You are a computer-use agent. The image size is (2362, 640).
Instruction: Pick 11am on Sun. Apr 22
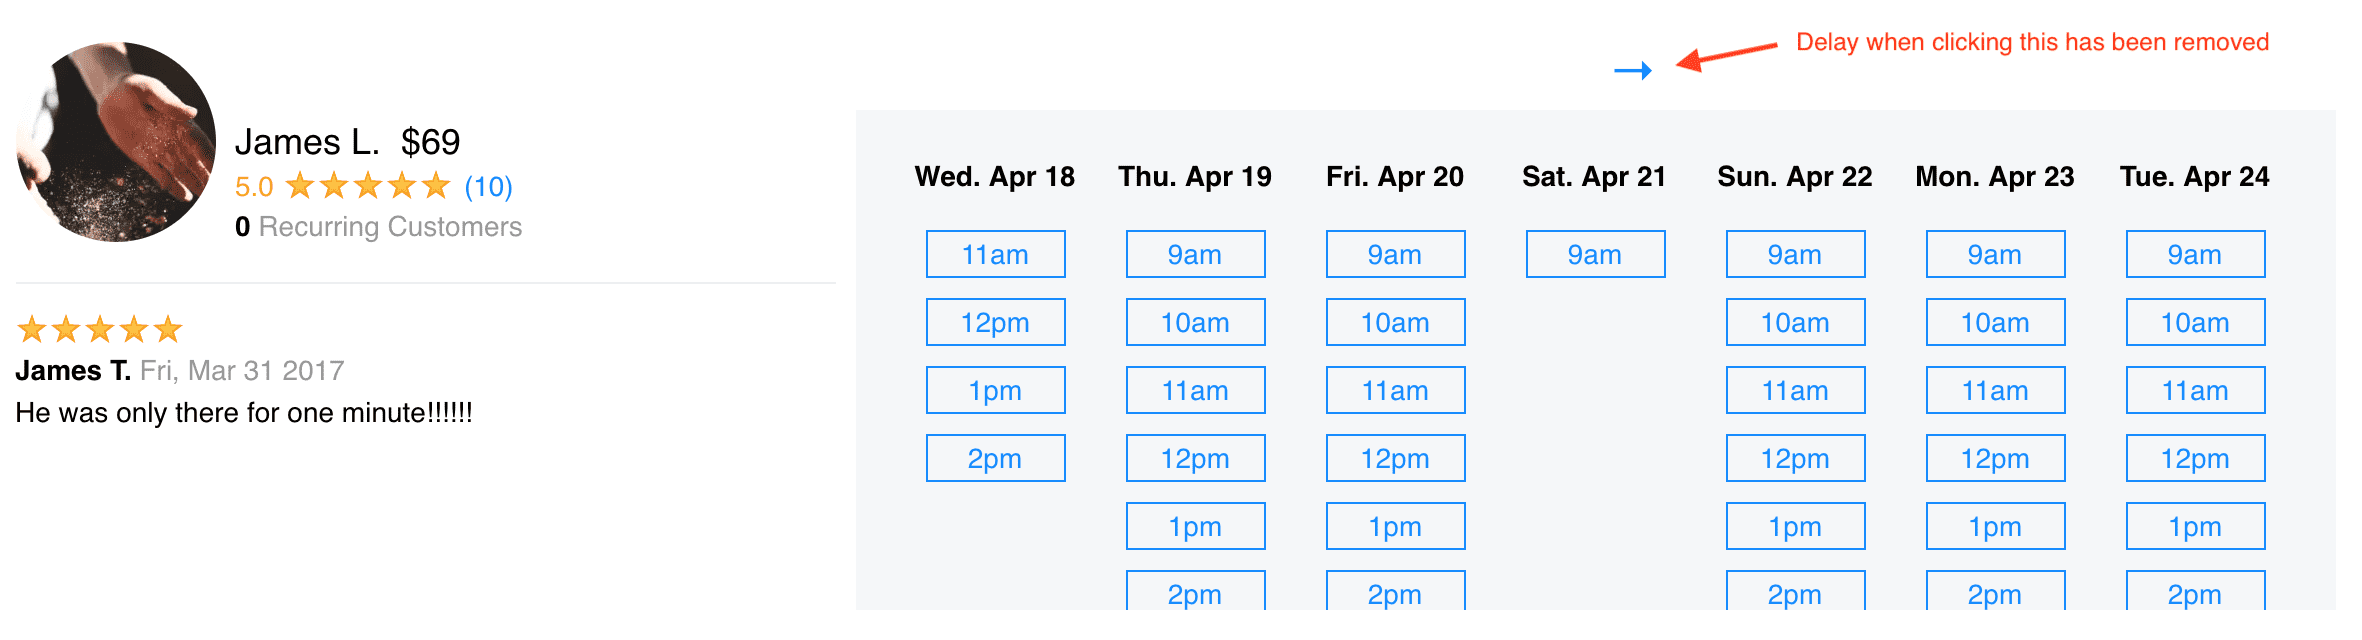tap(1795, 391)
